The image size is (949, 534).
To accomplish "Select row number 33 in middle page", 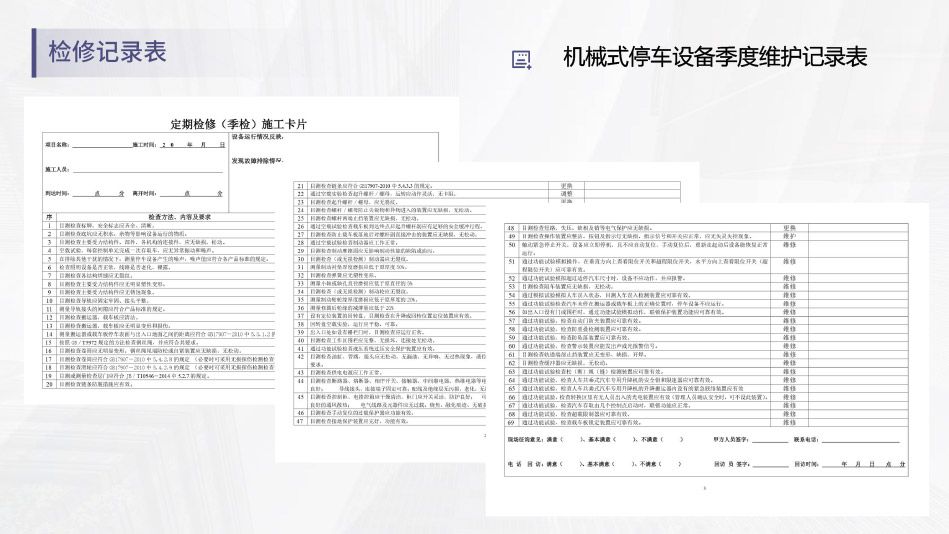I will [300, 283].
